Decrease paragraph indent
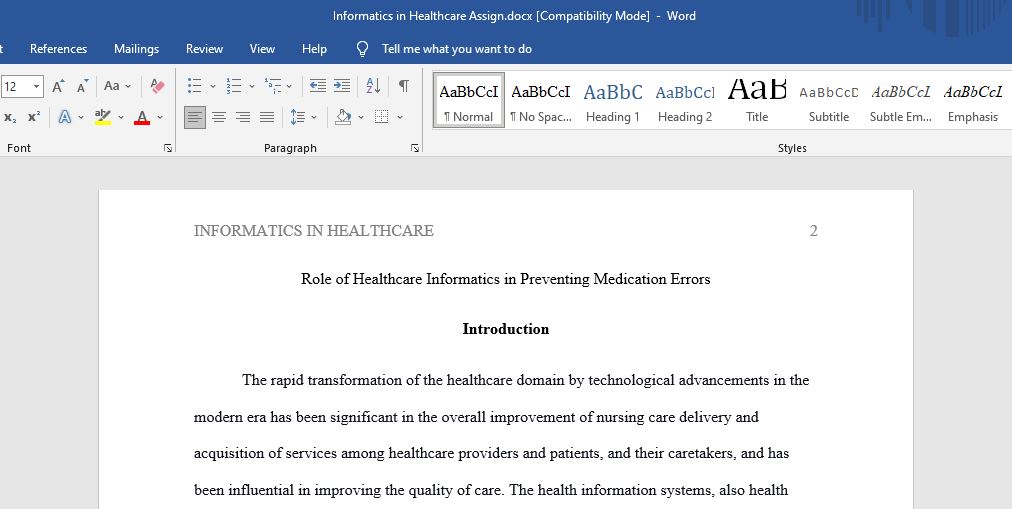 318,86
